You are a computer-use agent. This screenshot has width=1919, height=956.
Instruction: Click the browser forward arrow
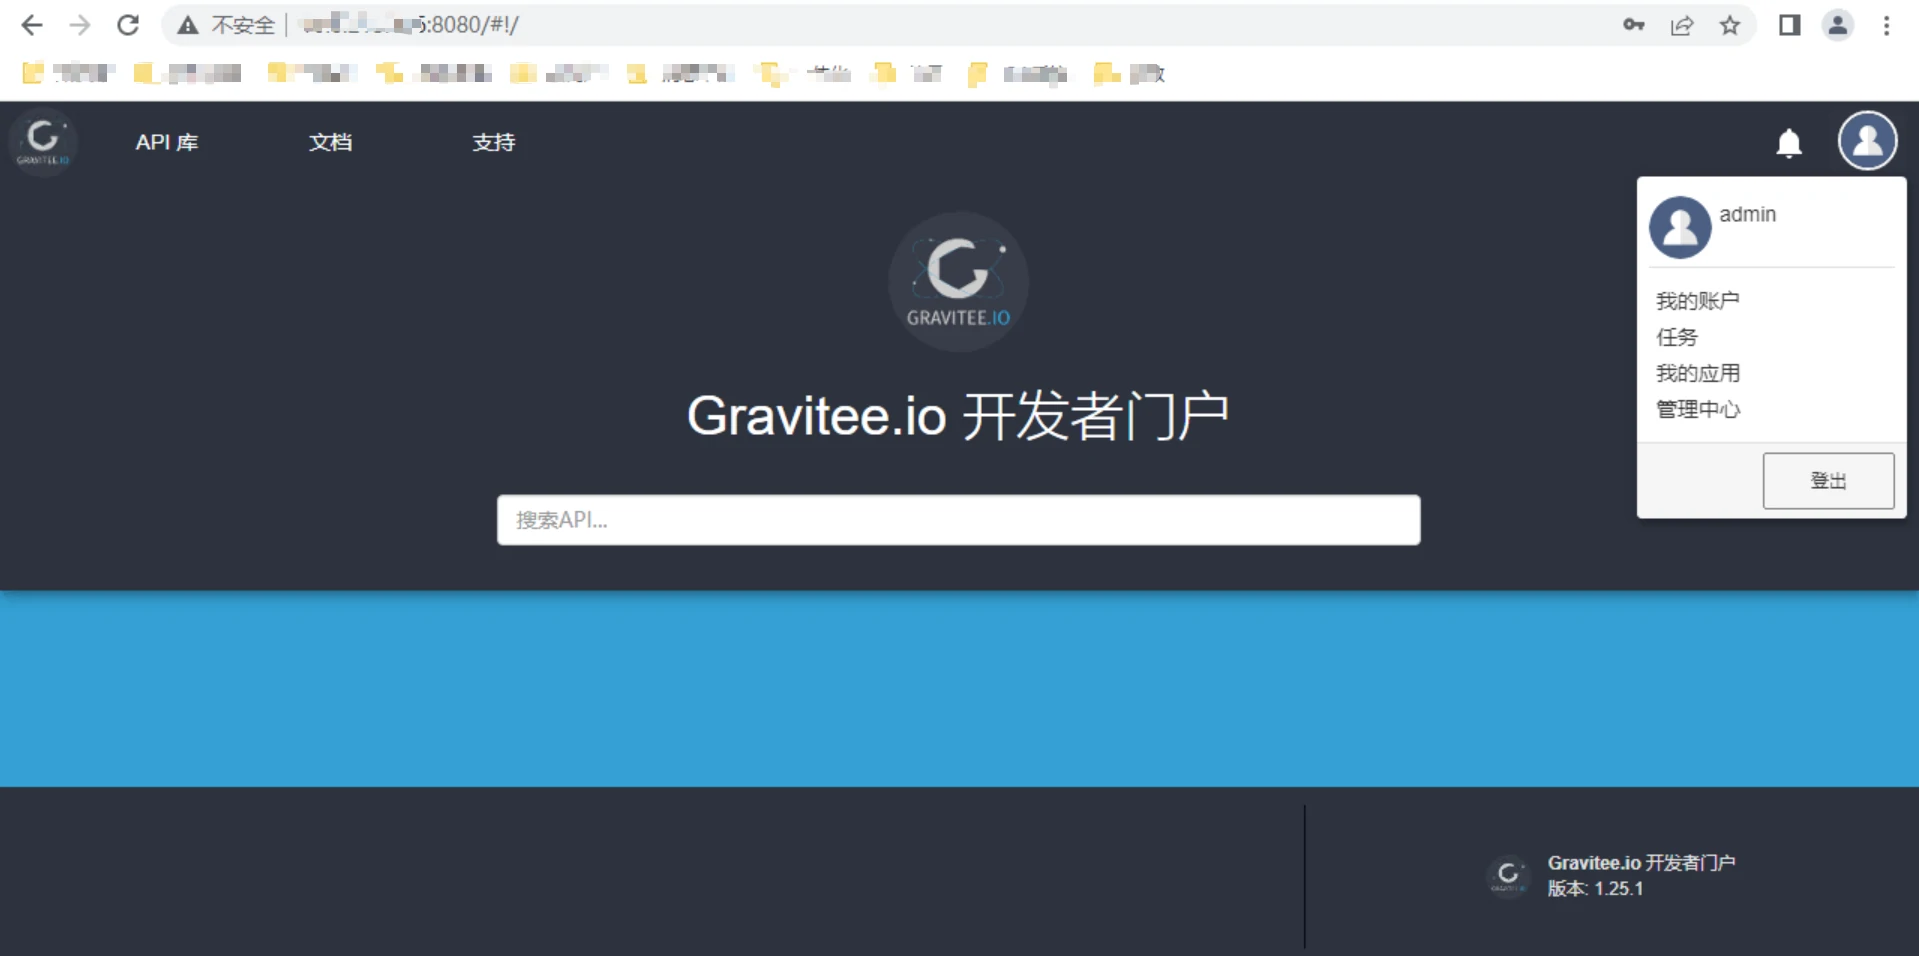point(80,25)
